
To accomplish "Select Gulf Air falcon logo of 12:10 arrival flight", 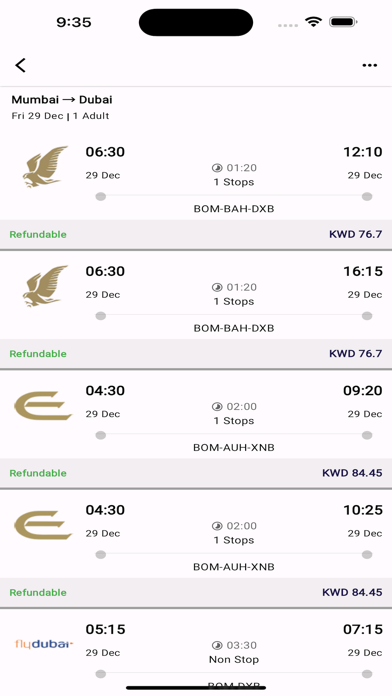I will pyautogui.click(x=45, y=167).
